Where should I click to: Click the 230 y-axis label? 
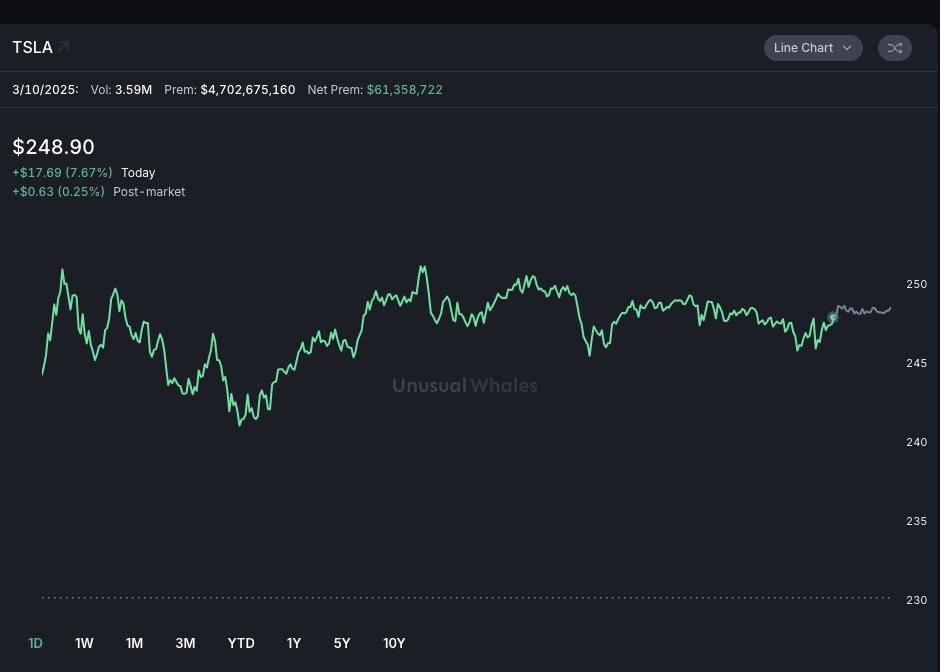(917, 600)
